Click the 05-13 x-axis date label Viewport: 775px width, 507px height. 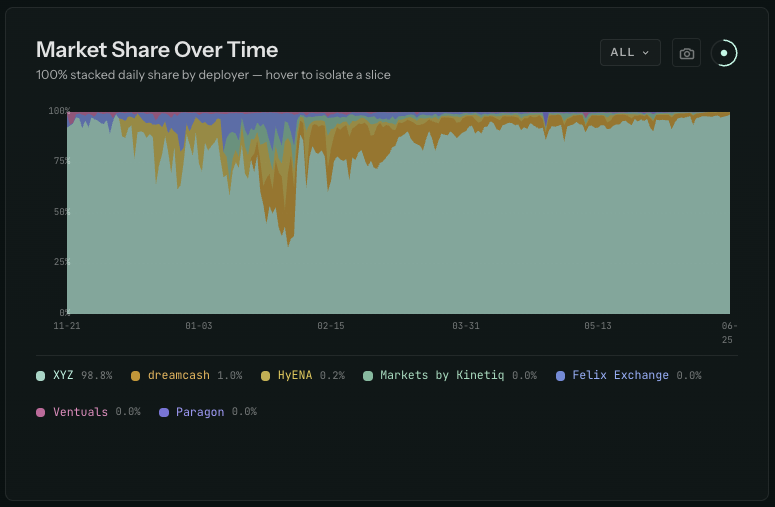click(x=598, y=326)
